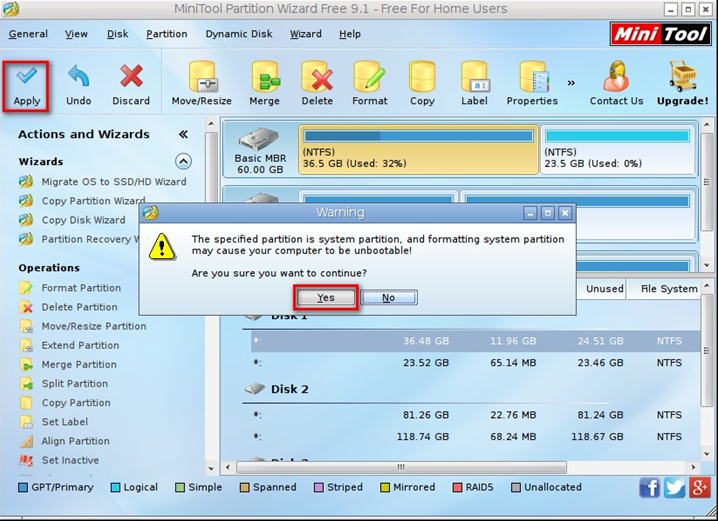Select Set Label operation
The height and width of the screenshot is (521, 718).
pos(65,422)
